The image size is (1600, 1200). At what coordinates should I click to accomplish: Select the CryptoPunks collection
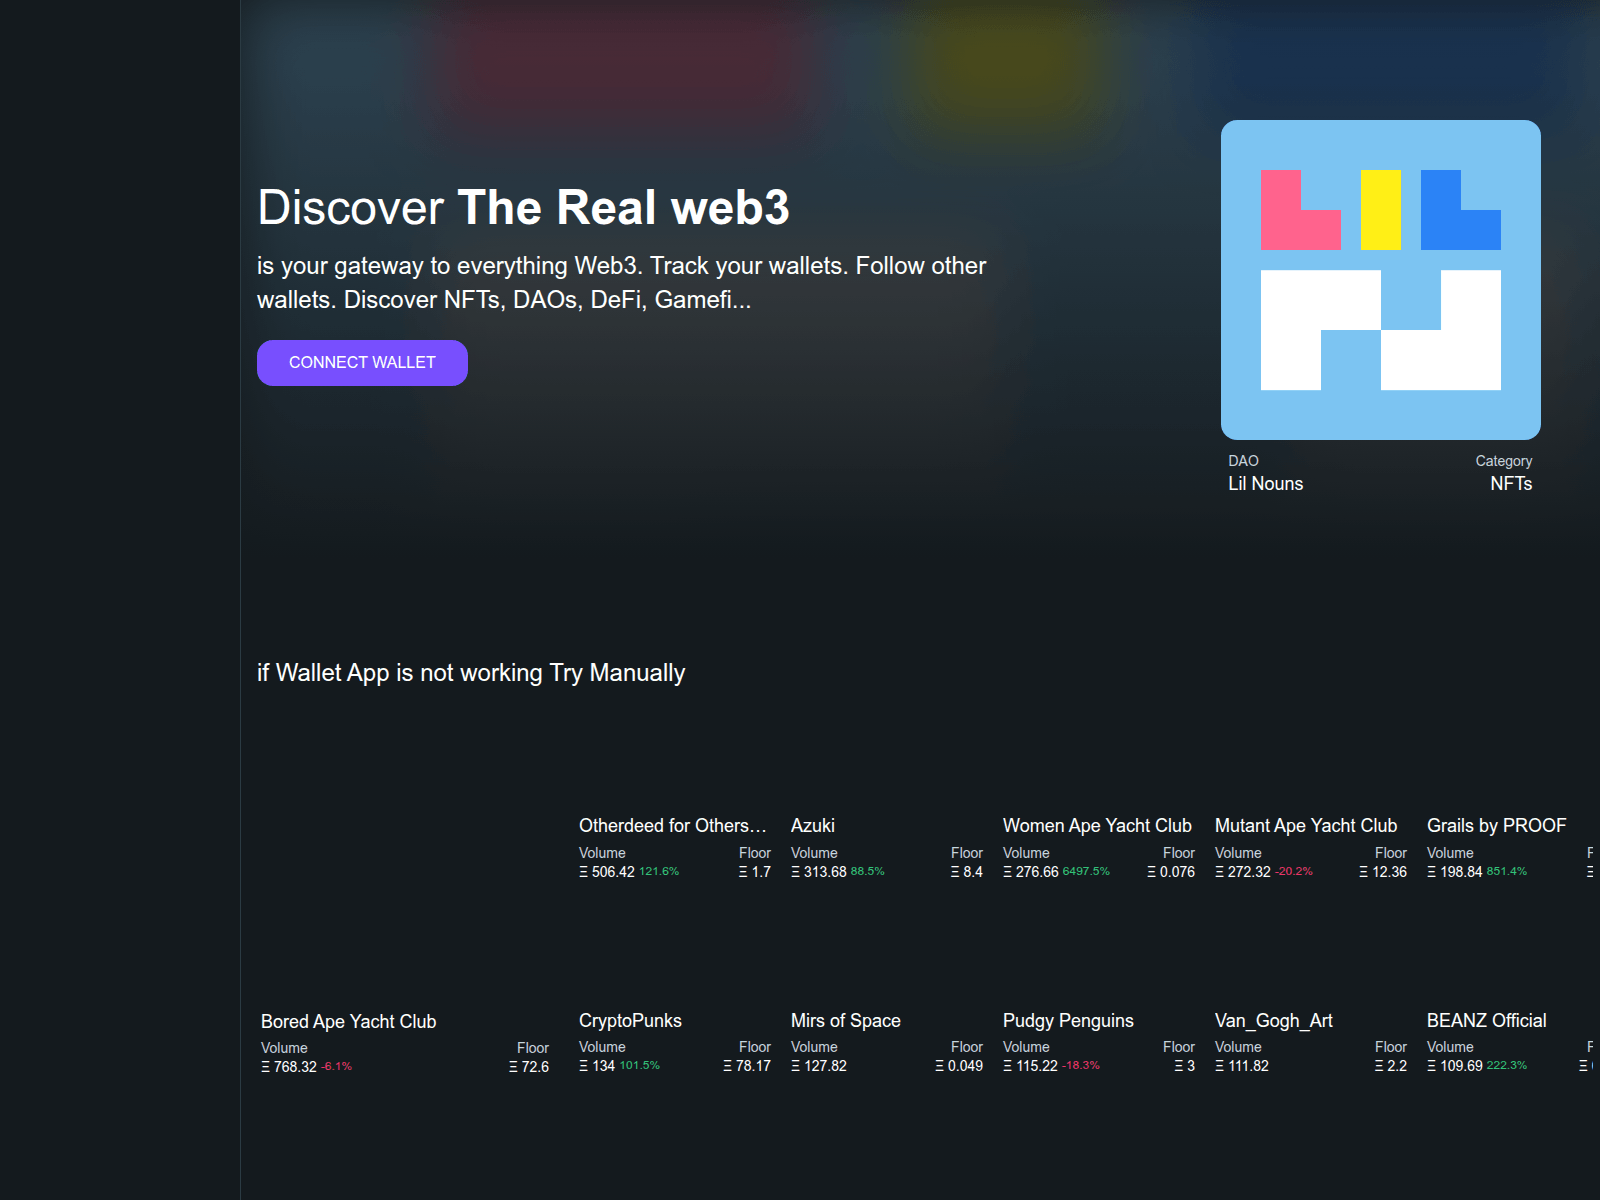tap(630, 1021)
